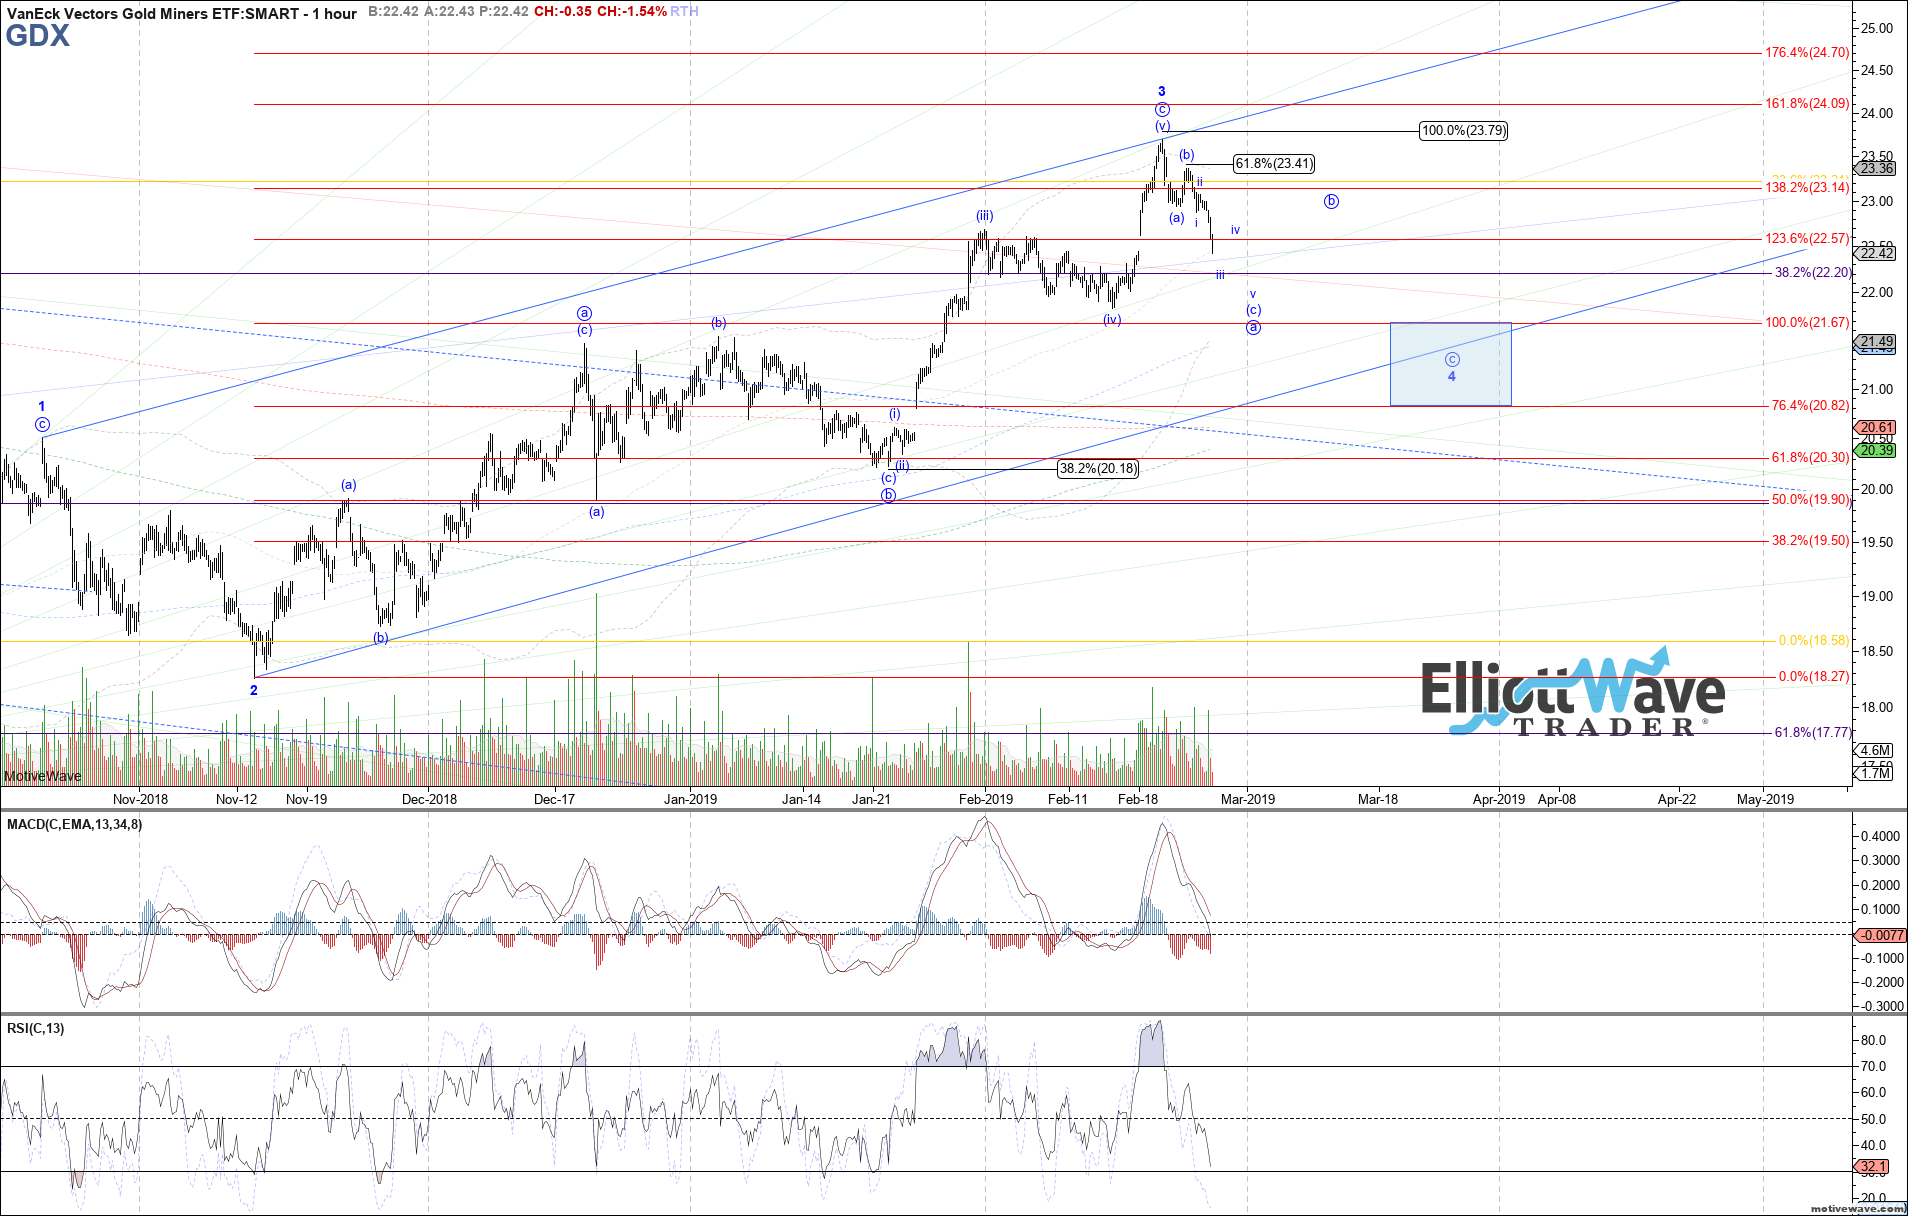
Task: Select the 138.2%(23.14) extension label
Action: click(x=1806, y=188)
